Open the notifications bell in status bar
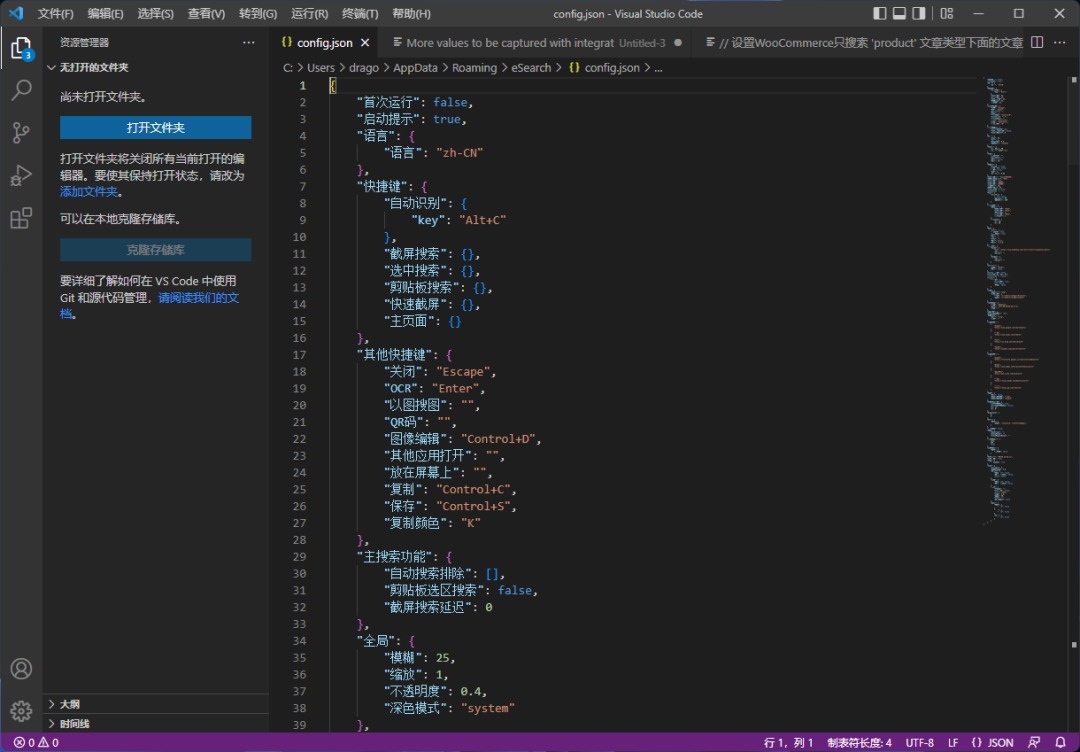 (x=1060, y=743)
